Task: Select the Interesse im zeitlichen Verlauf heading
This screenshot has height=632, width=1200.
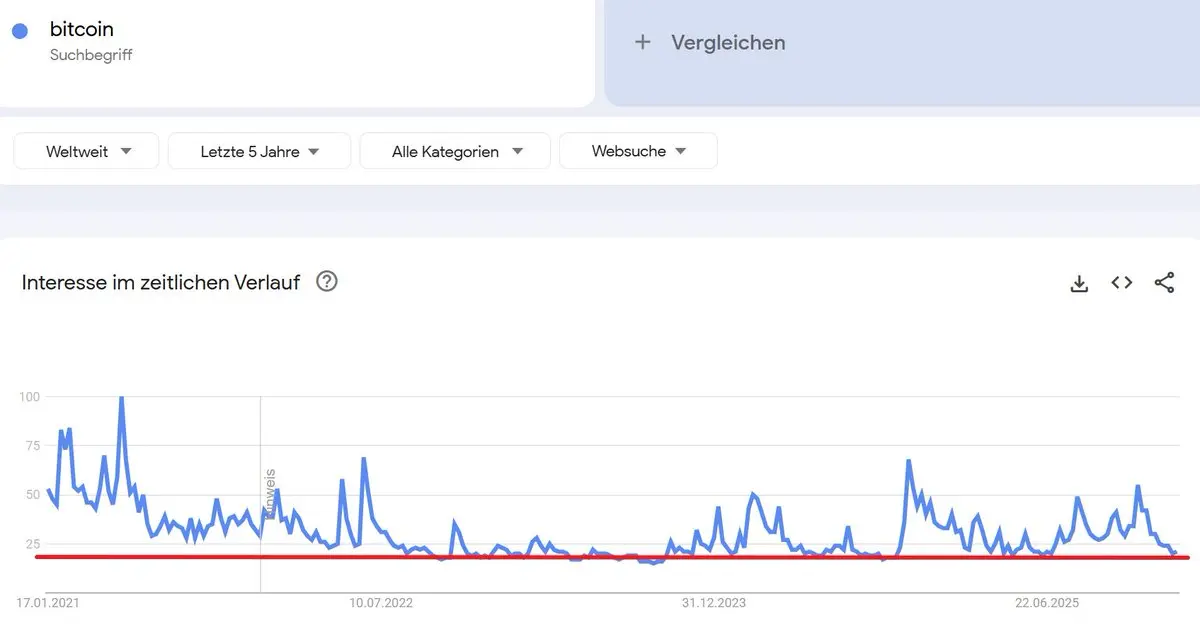Action: tap(161, 283)
